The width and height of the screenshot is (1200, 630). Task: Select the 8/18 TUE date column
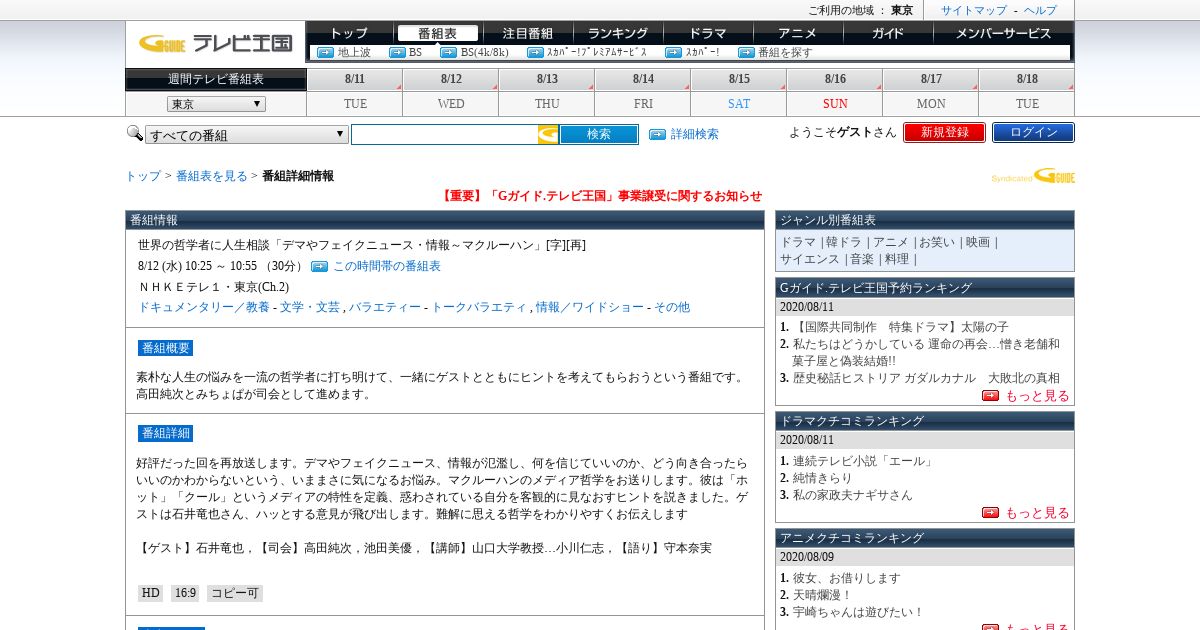[x=1027, y=92]
